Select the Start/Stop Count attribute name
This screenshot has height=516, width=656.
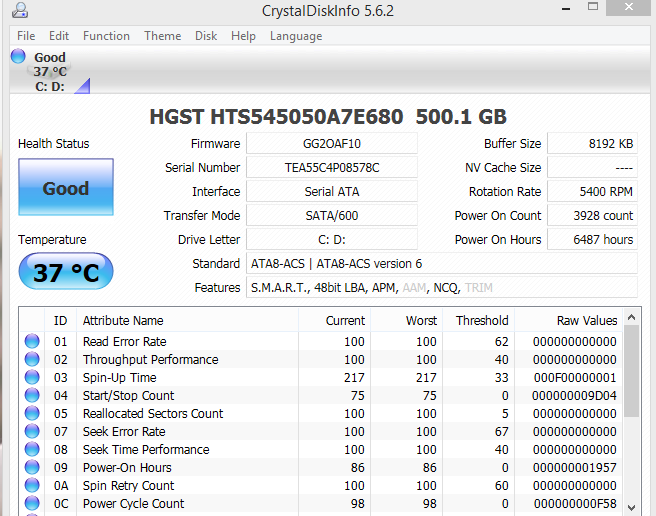(128, 395)
